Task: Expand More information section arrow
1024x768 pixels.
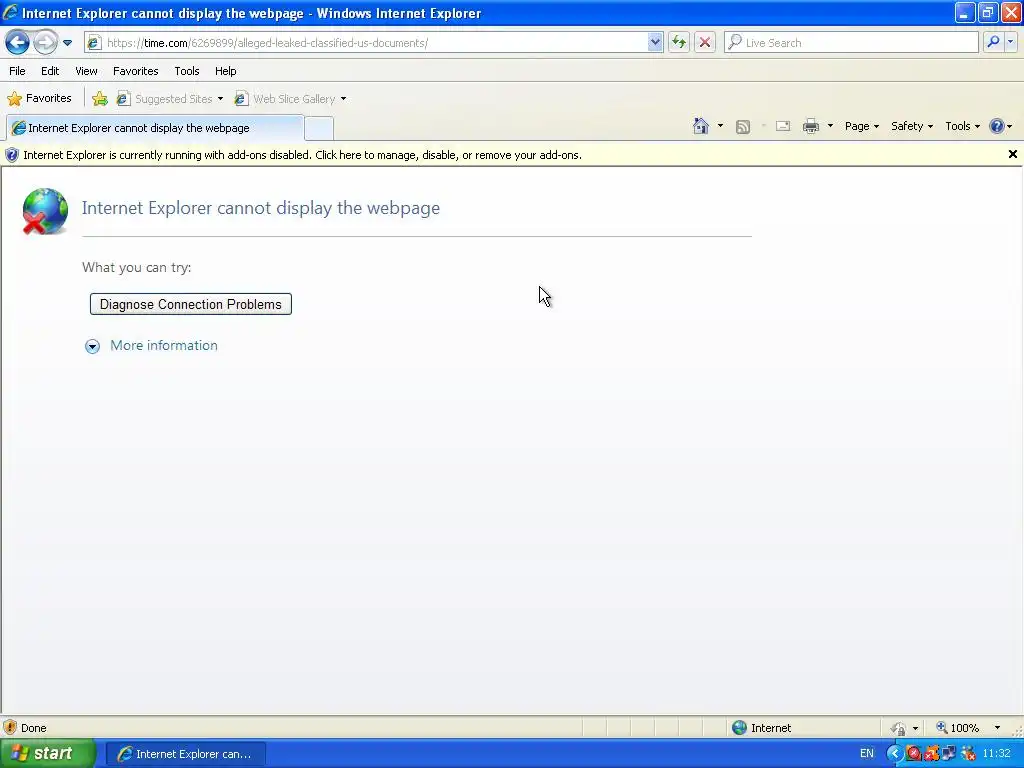Action: click(93, 346)
